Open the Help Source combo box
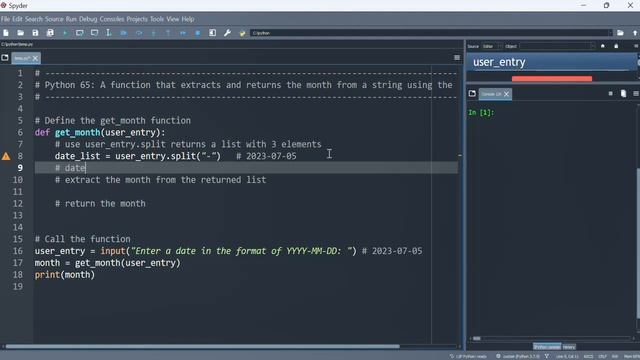This screenshot has height=360, width=640. tap(492, 46)
